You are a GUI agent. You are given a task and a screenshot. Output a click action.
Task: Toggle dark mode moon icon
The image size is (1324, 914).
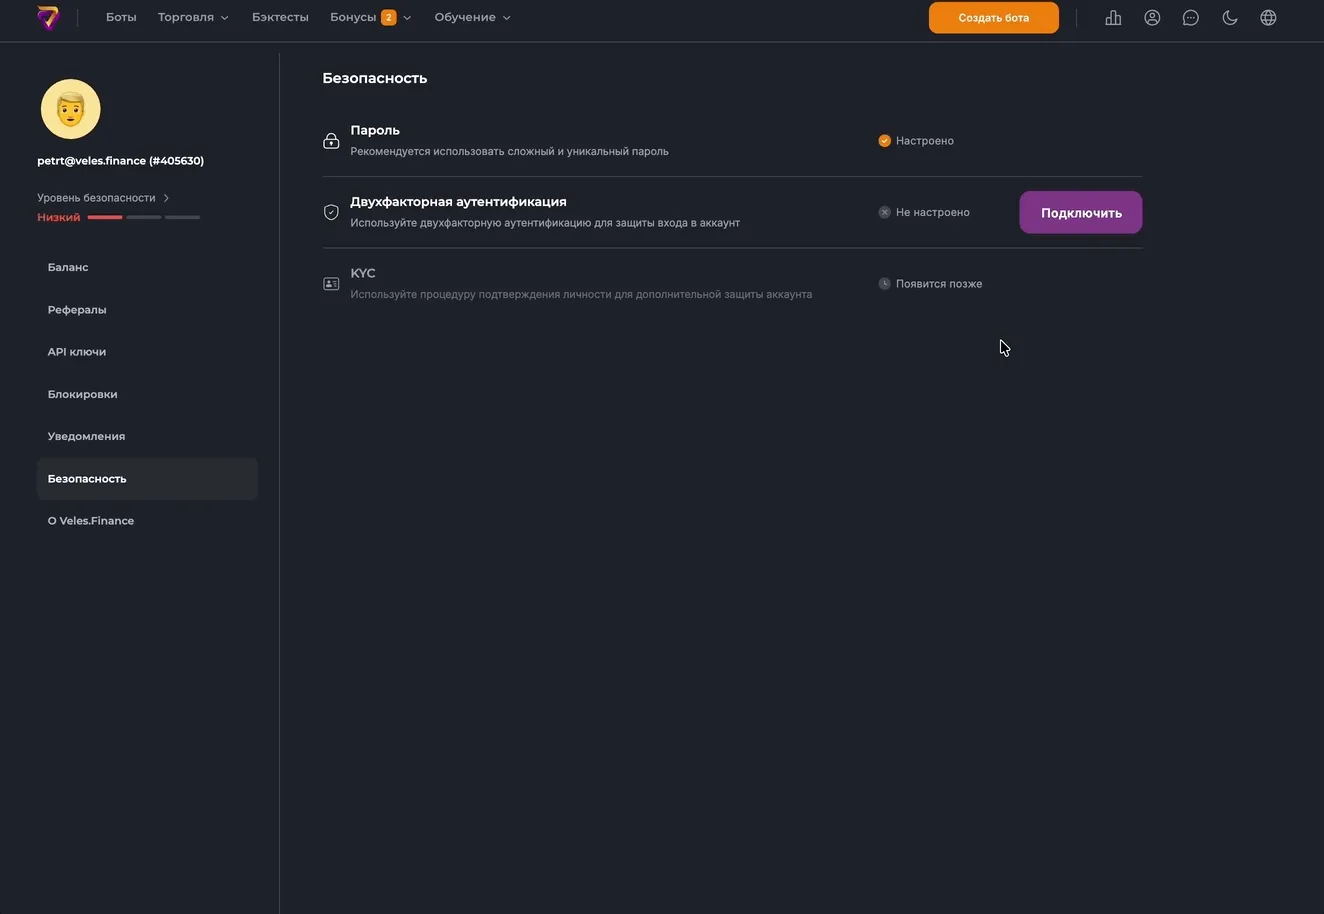pyautogui.click(x=1229, y=18)
